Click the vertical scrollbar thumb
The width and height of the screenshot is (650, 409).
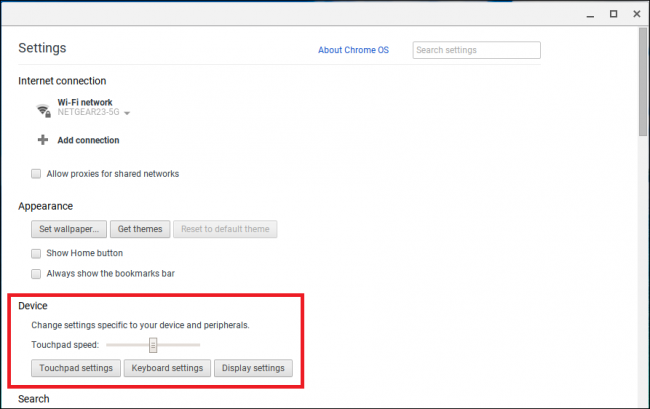tap(643, 81)
